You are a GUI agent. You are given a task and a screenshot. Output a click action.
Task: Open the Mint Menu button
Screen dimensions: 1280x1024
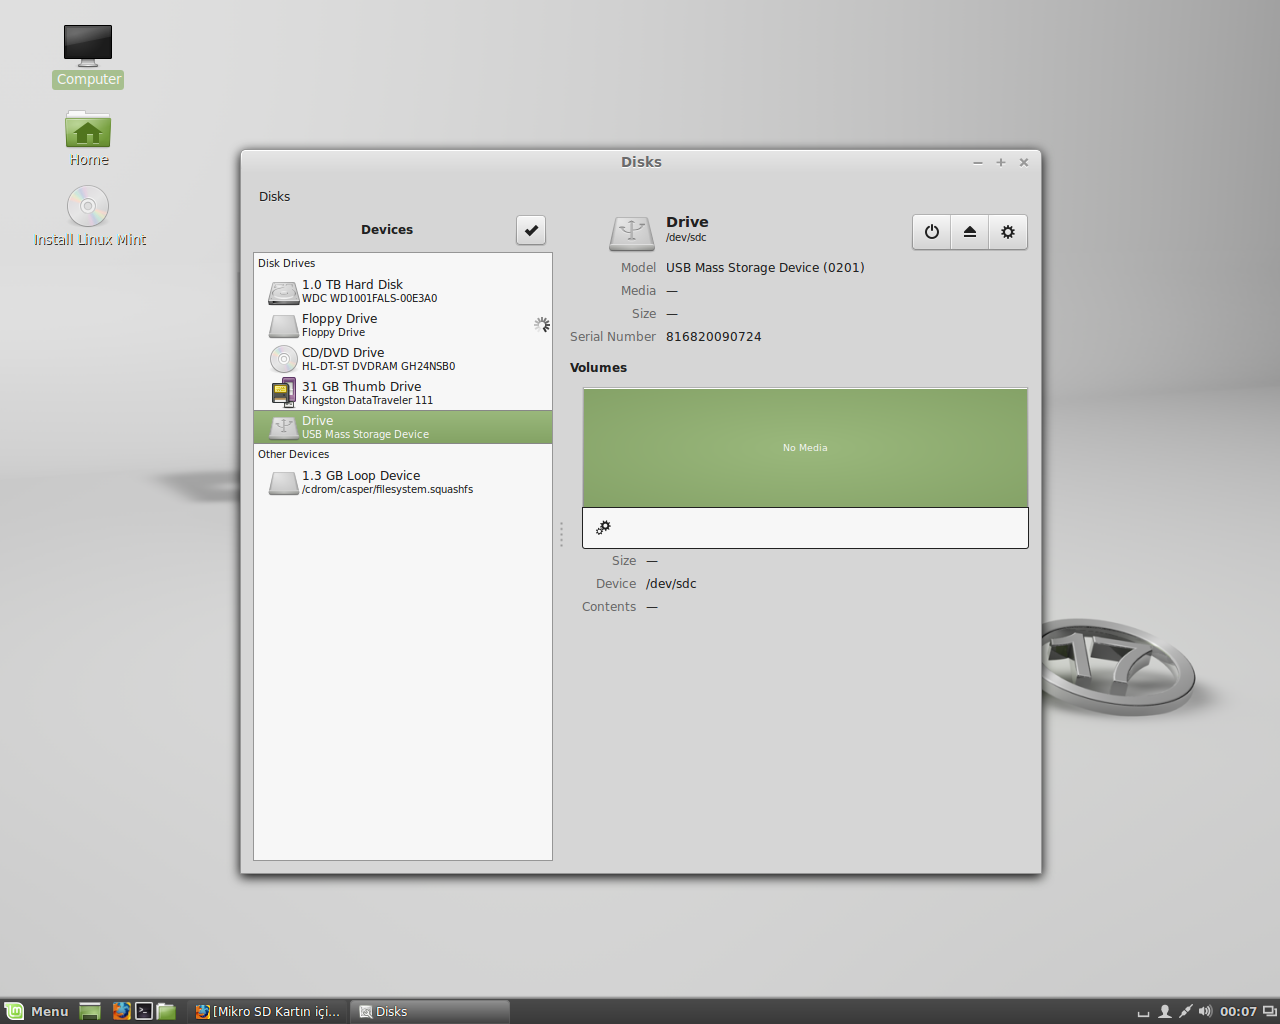pyautogui.click(x=36, y=1011)
